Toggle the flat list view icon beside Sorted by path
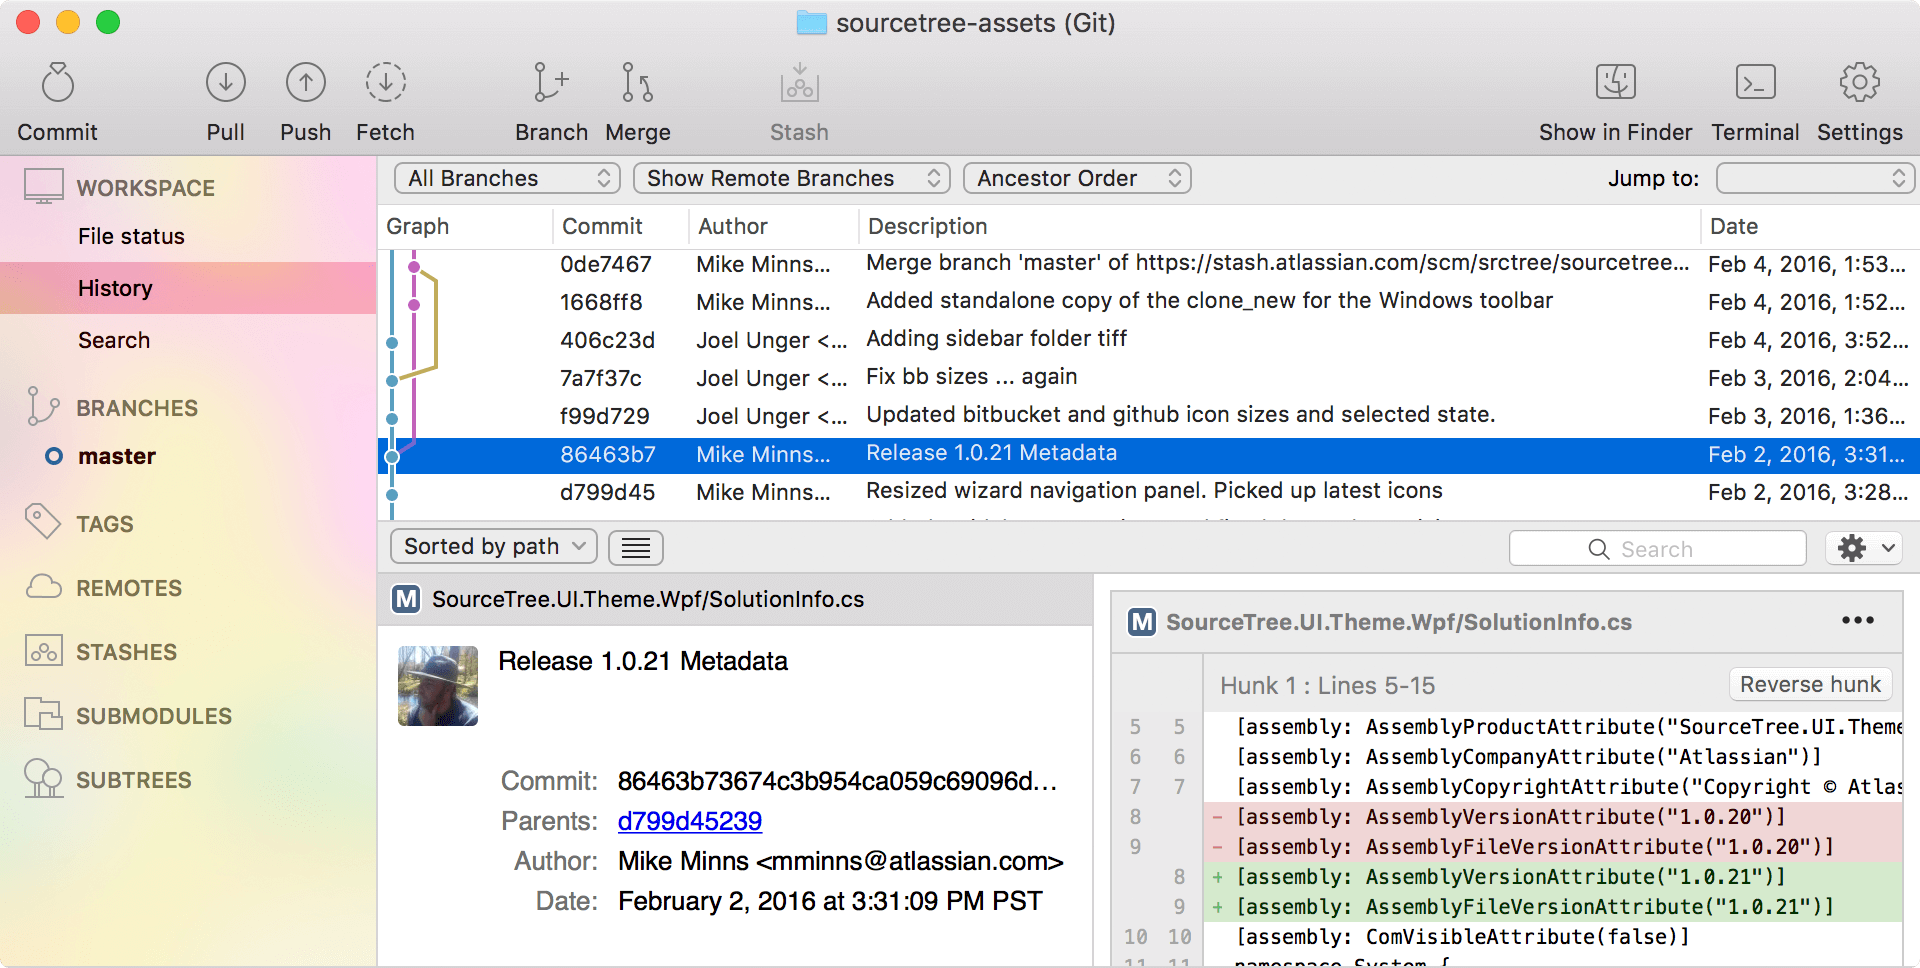 635,547
